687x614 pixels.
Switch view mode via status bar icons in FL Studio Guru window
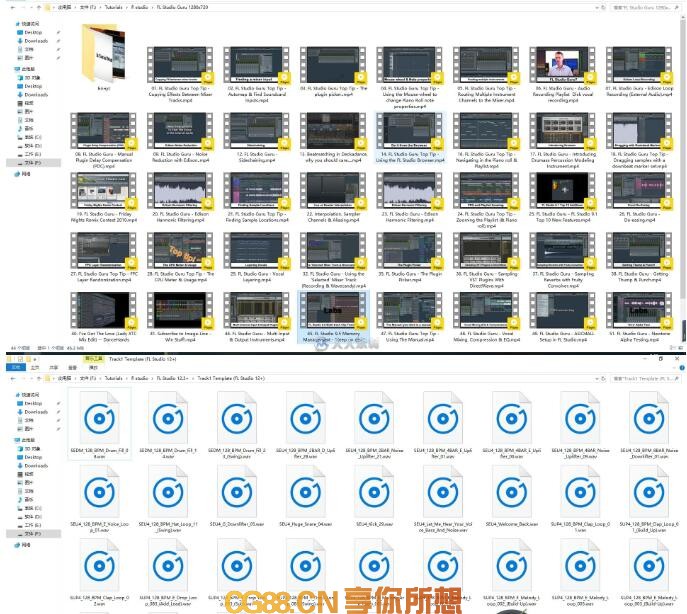676,348
